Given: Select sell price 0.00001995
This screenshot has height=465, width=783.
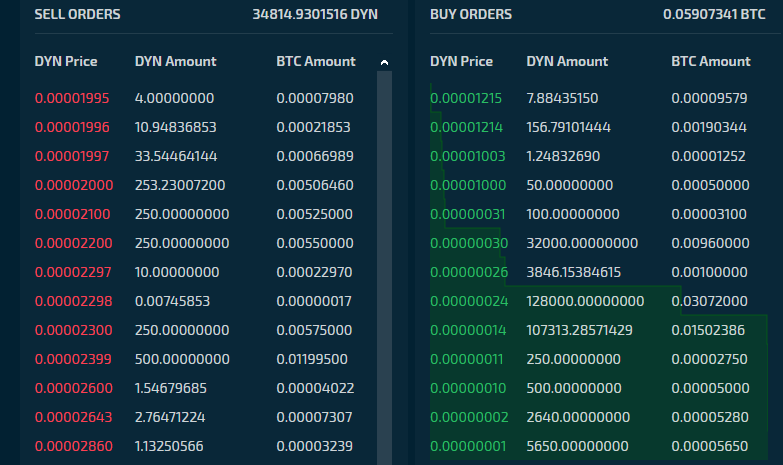Looking at the screenshot, I should [72, 98].
